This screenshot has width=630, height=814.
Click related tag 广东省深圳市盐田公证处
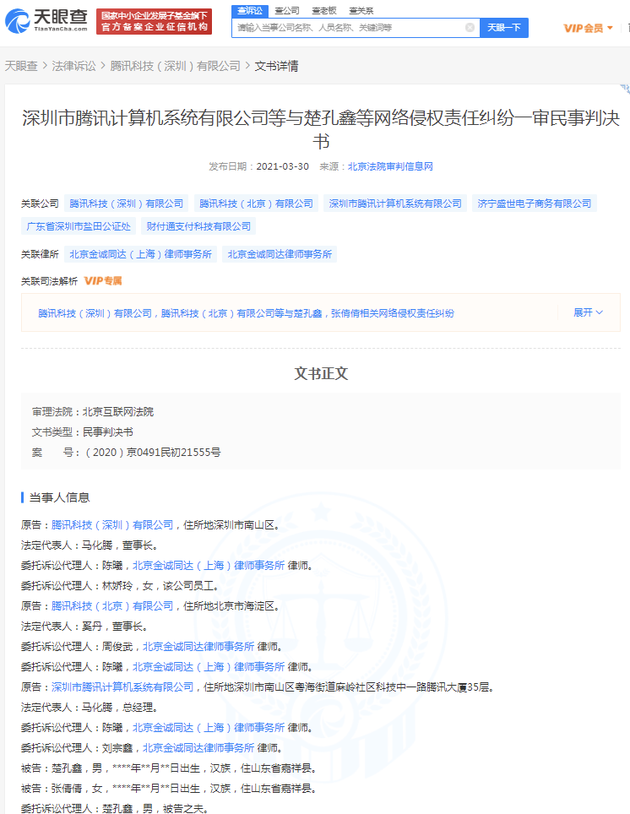coord(78,226)
